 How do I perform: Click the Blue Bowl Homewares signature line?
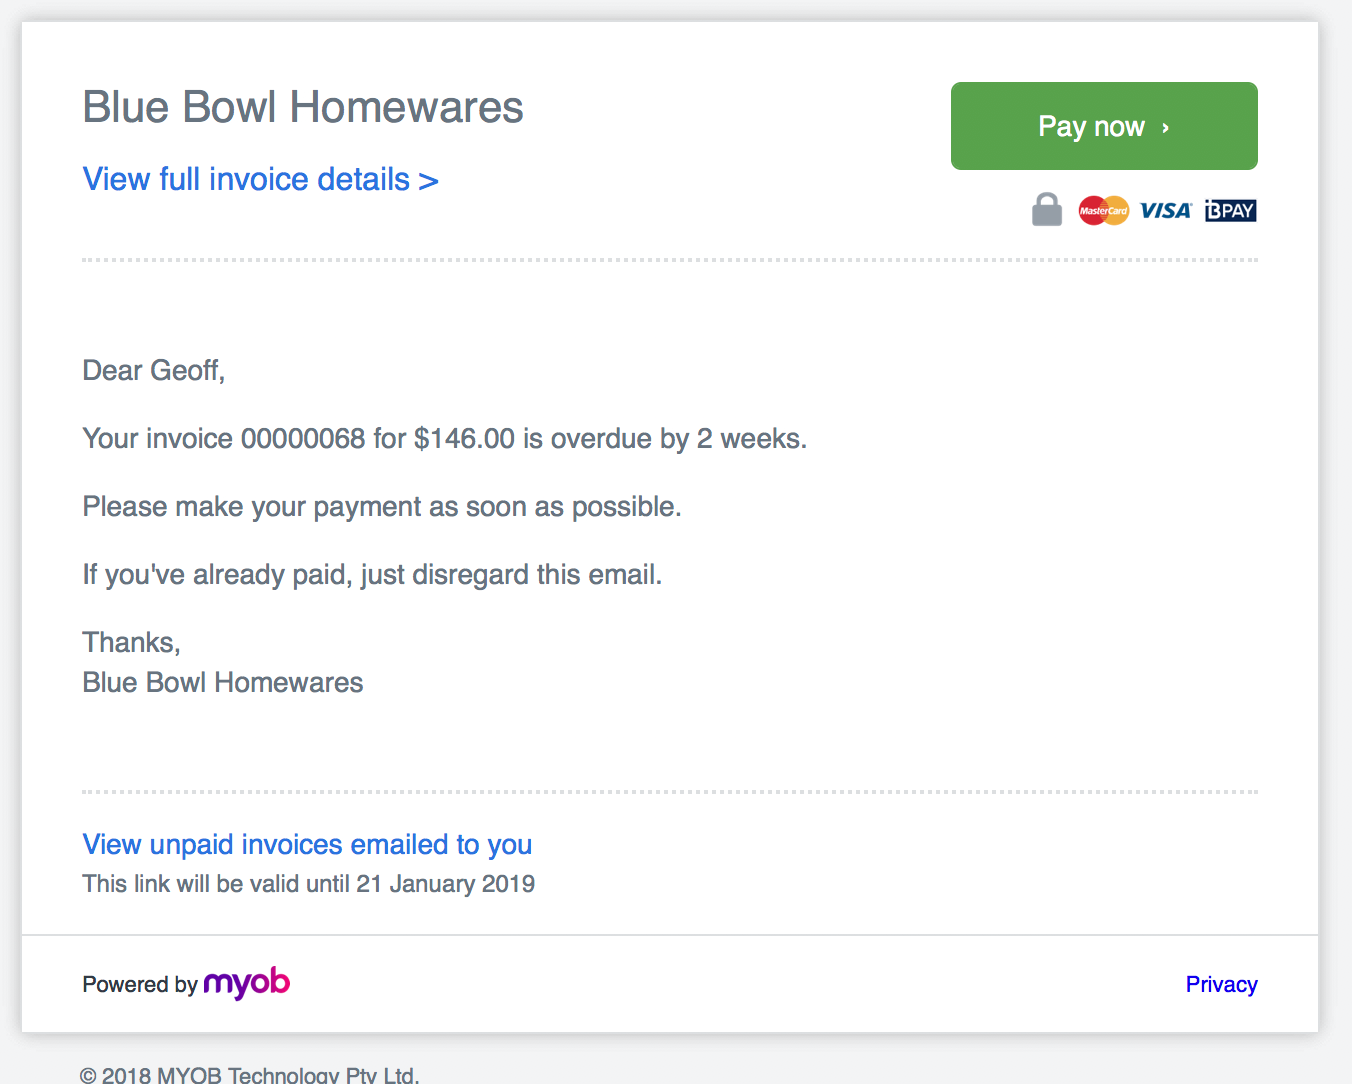coord(223,683)
